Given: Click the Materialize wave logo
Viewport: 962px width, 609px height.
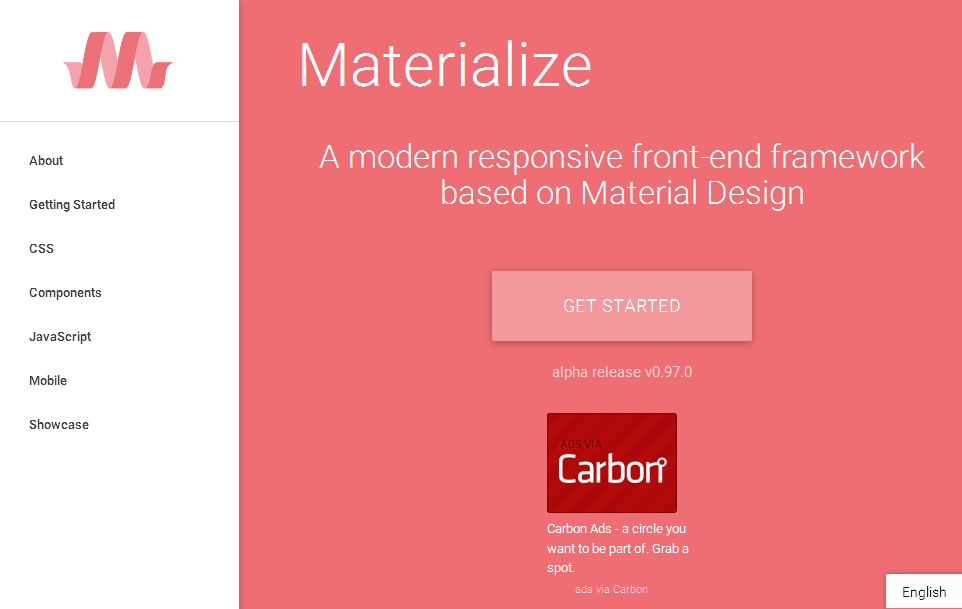Looking at the screenshot, I should 117,62.
